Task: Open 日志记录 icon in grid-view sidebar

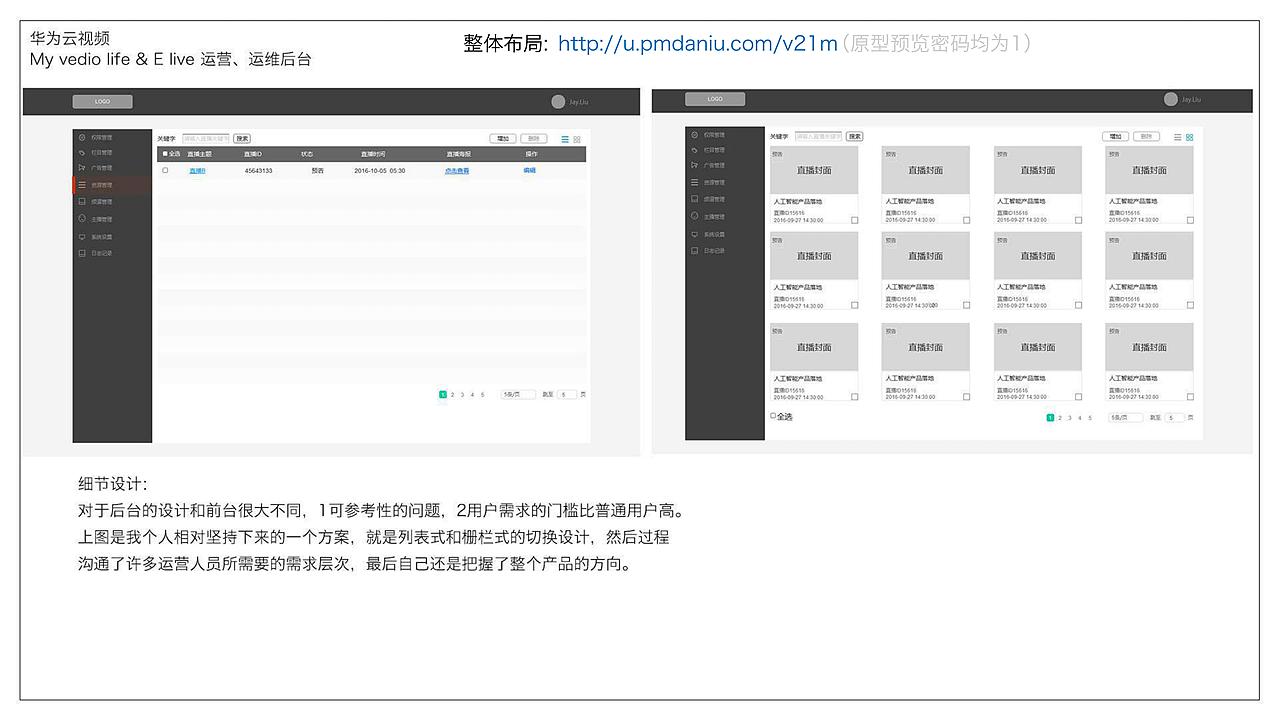Action: 695,250
